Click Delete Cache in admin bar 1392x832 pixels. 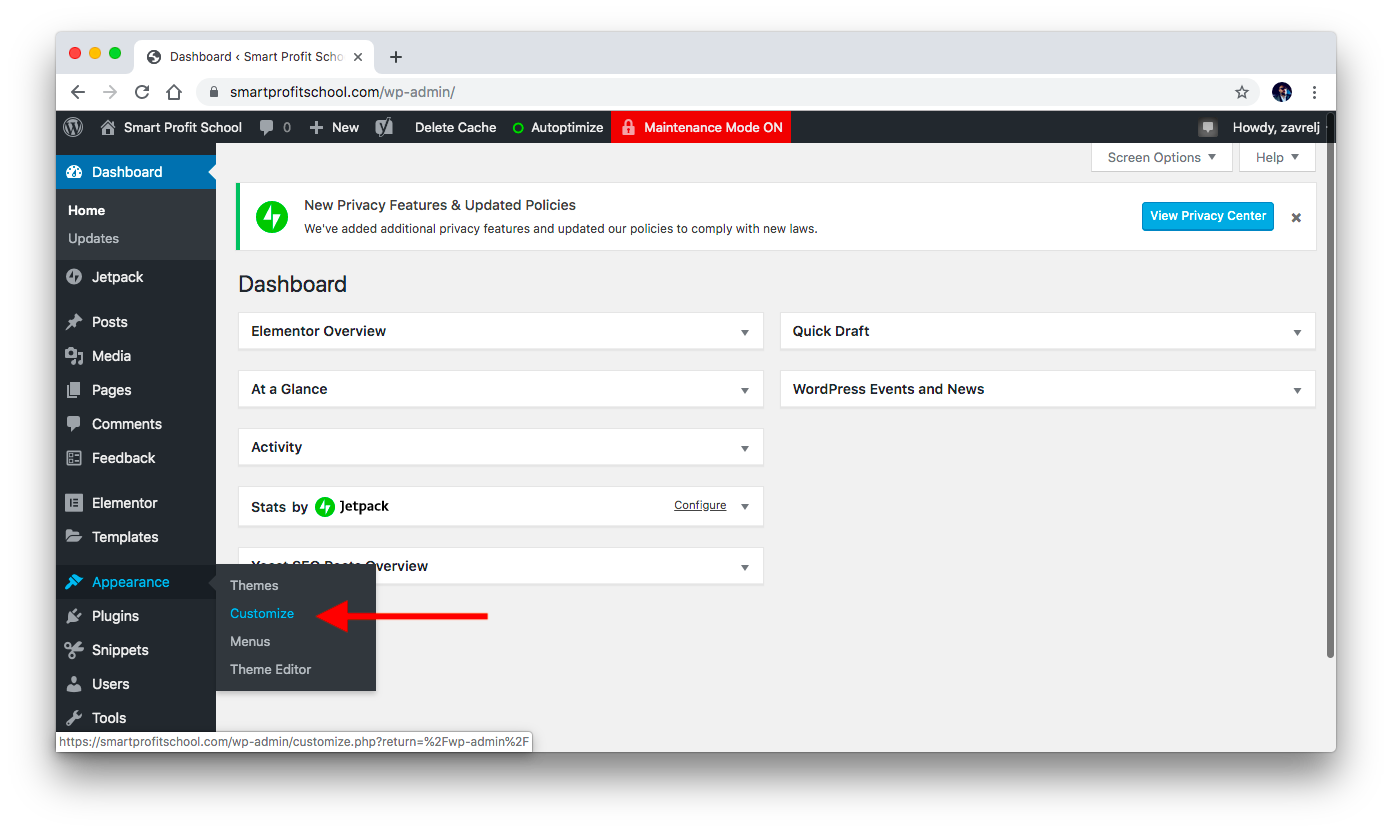(x=455, y=127)
